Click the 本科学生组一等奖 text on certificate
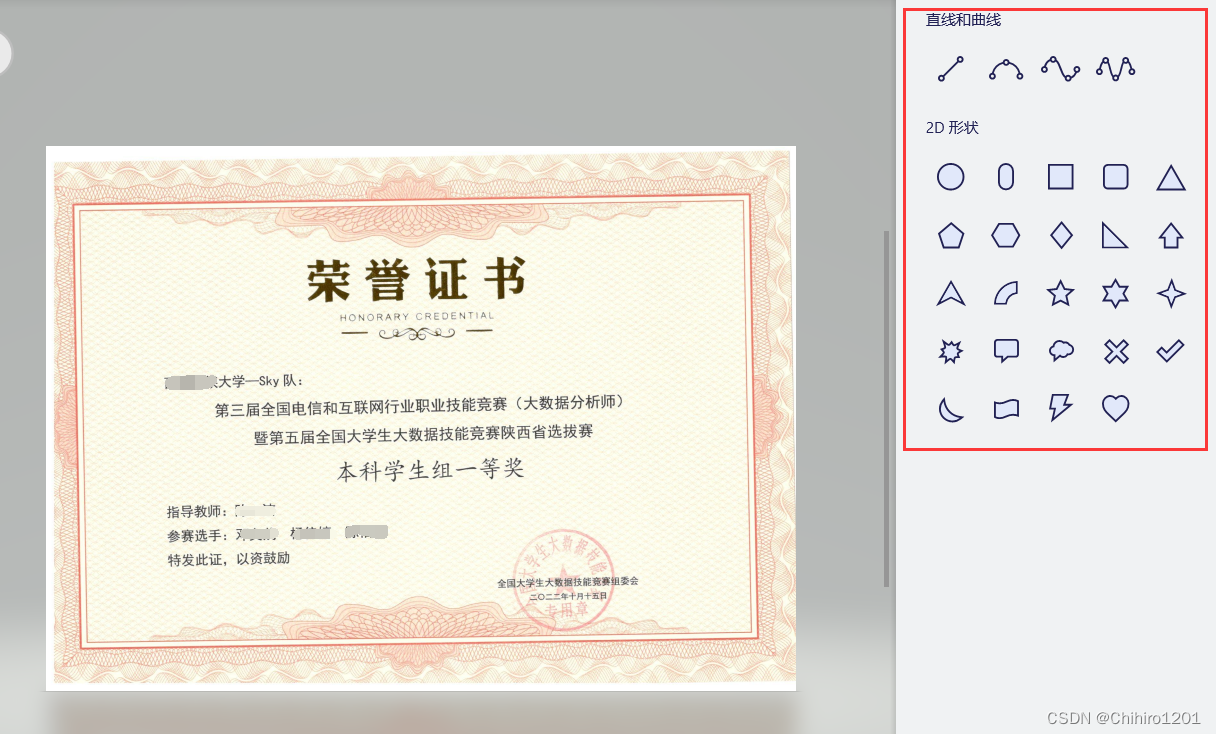This screenshot has height=734, width=1216. click(430, 470)
